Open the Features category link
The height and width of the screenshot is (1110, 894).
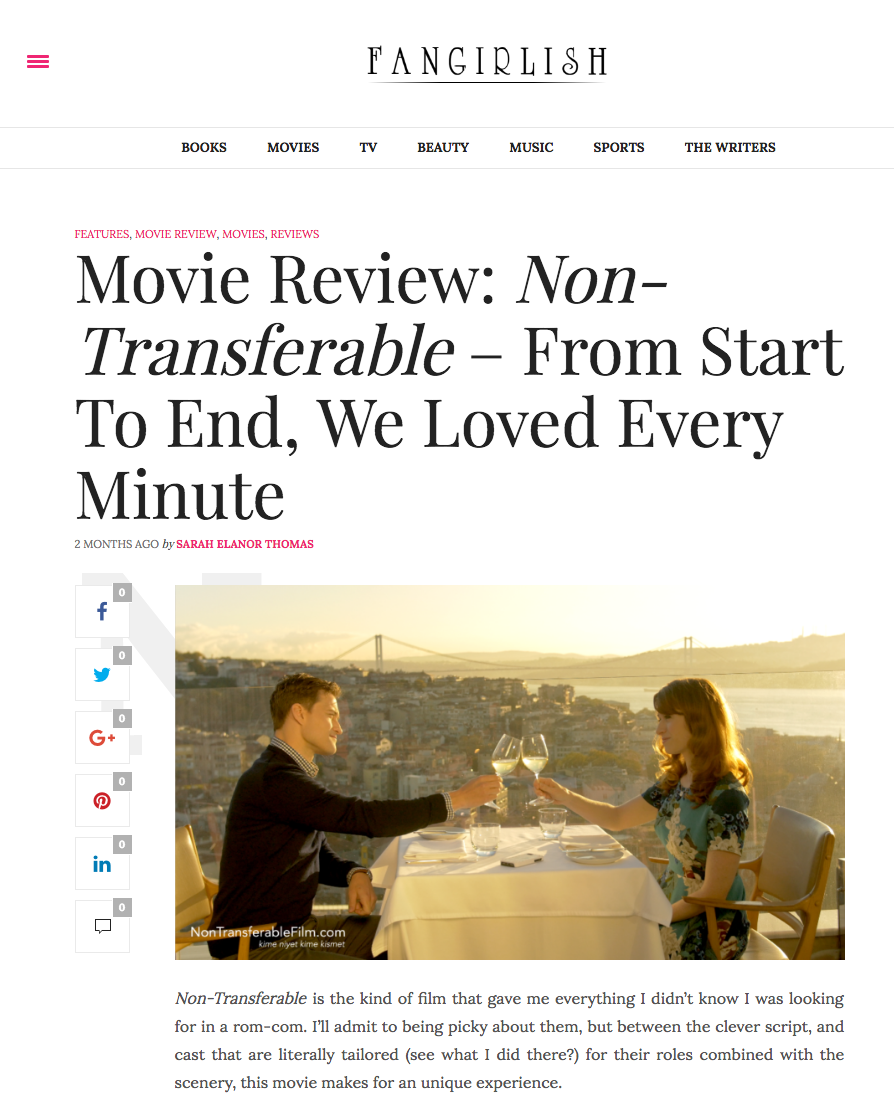102,234
